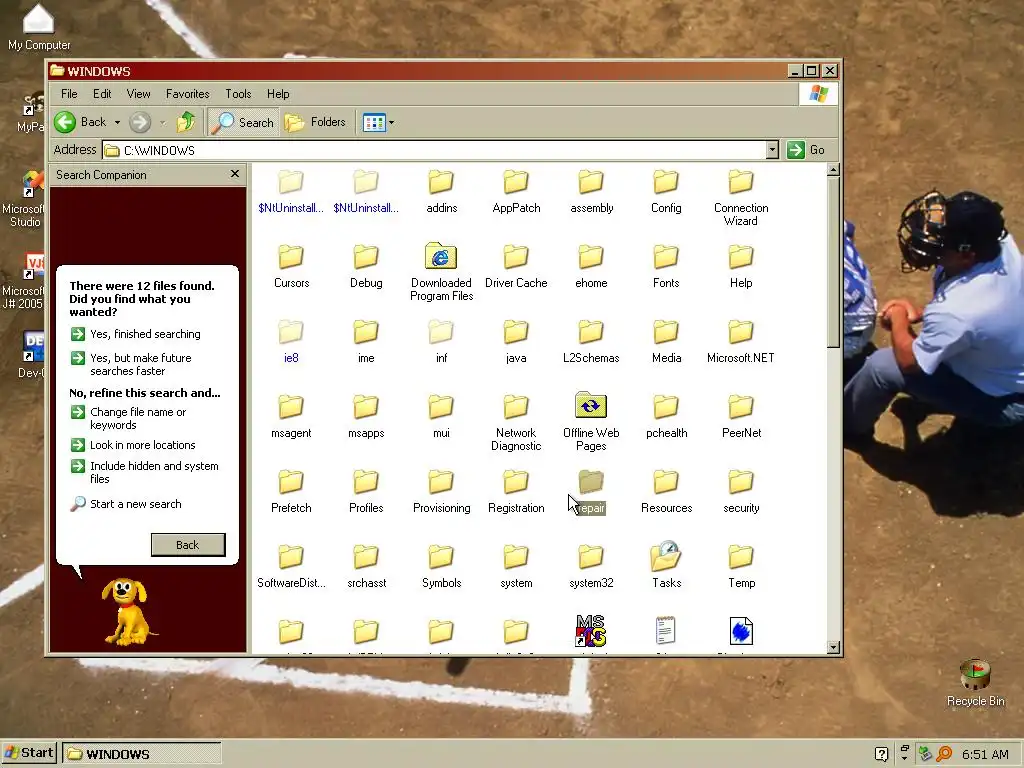Toggle the Search toolbar button
Viewport: 1024px width, 768px height.
click(x=244, y=122)
